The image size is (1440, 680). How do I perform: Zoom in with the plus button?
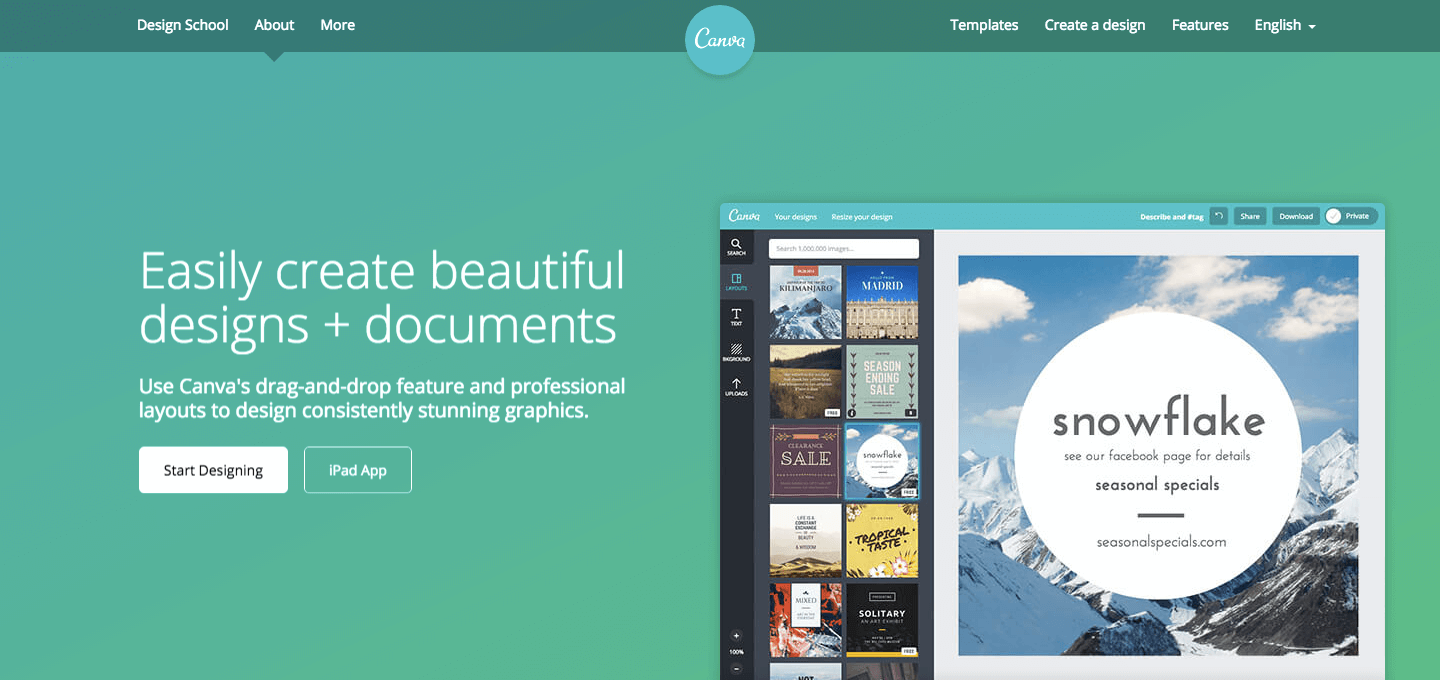[x=736, y=635]
